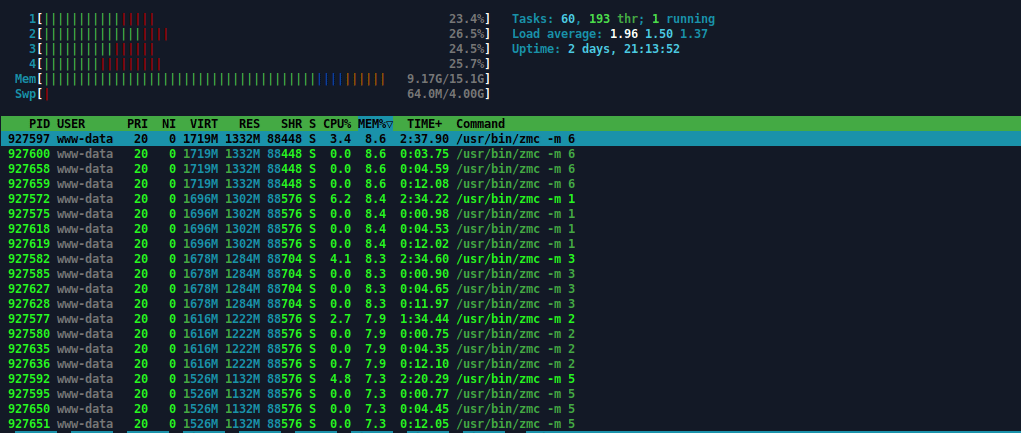
Task: Click CPU% value 6.2
Action: click(341, 199)
